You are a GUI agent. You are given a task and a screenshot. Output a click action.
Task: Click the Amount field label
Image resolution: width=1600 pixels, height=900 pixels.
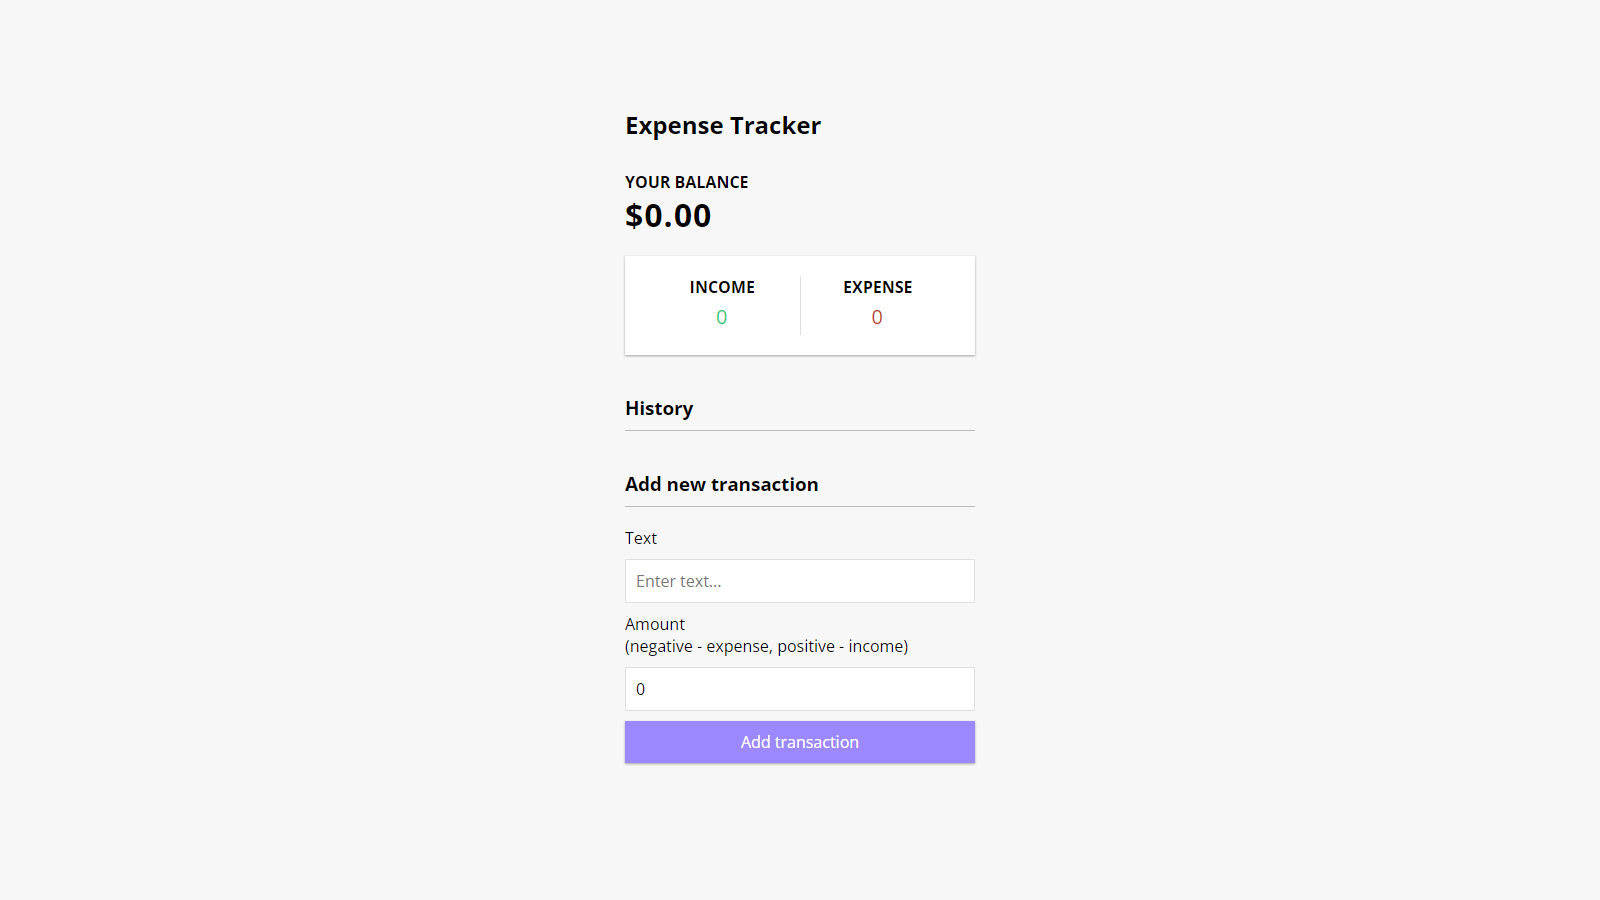(x=654, y=623)
